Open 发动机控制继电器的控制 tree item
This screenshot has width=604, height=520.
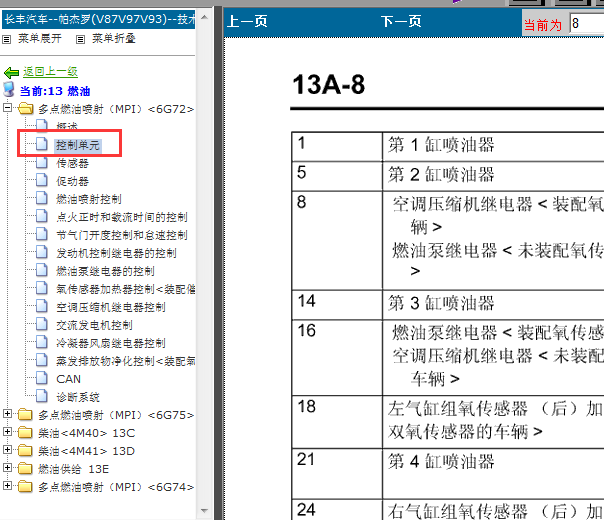tap(116, 253)
